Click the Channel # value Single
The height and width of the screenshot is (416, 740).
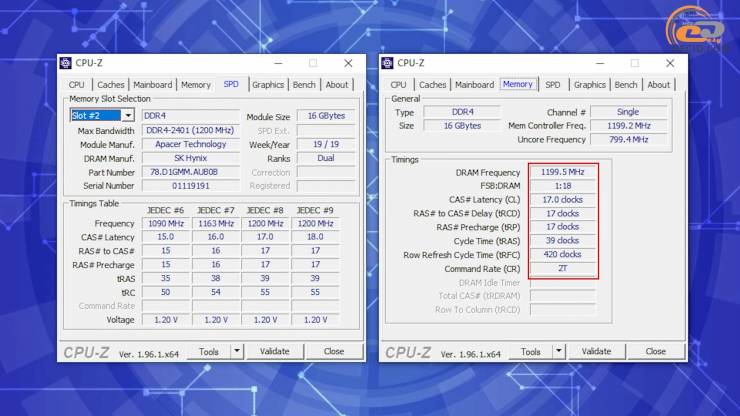628,112
